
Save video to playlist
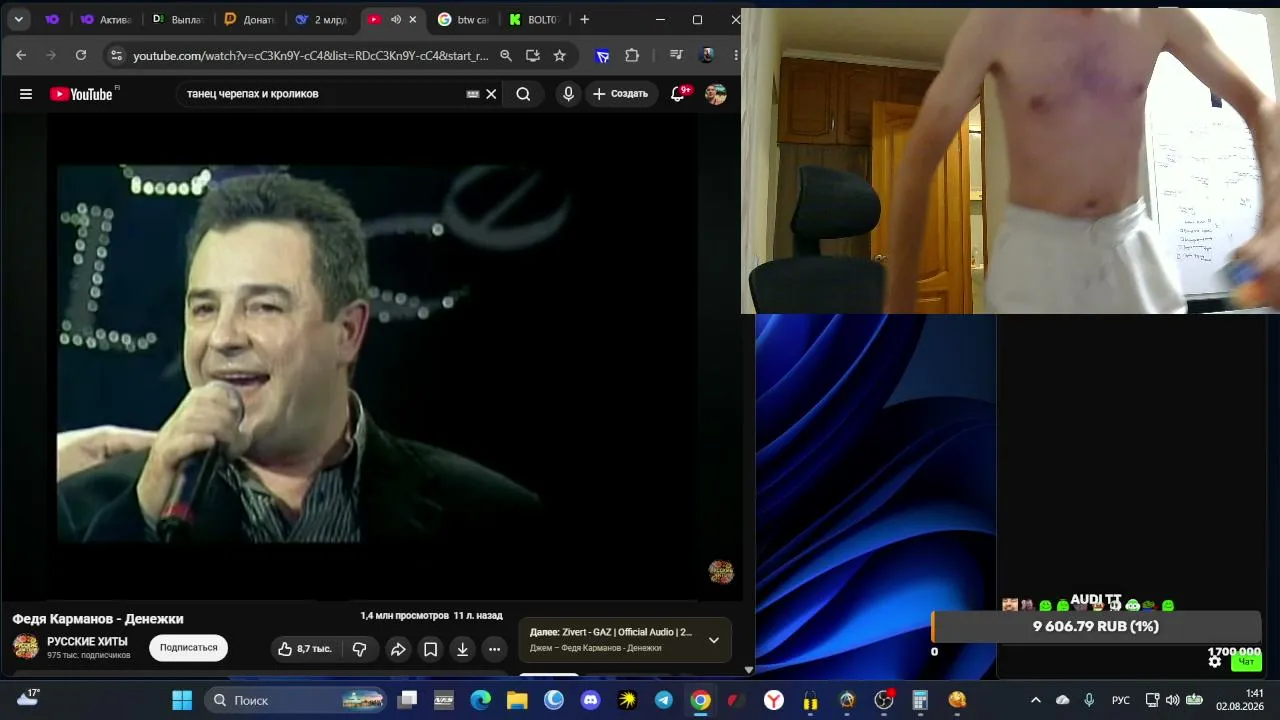click(430, 649)
